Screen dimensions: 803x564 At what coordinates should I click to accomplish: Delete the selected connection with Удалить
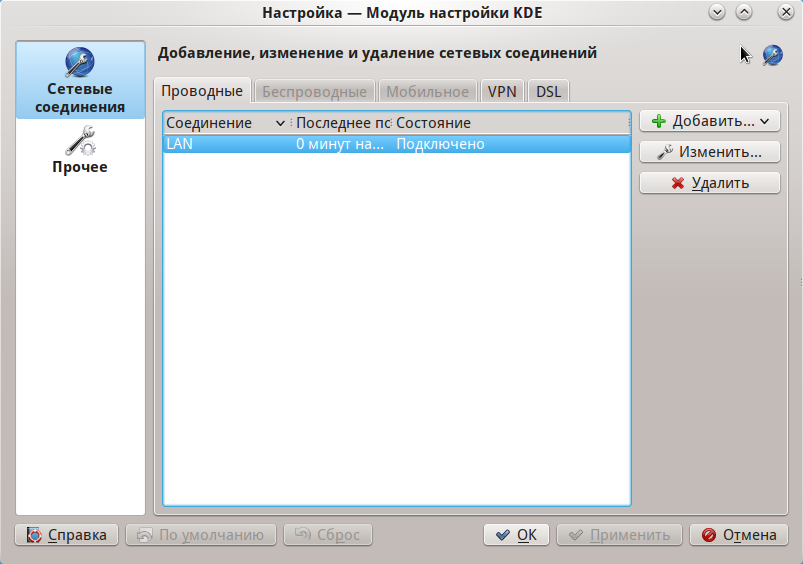[710, 183]
